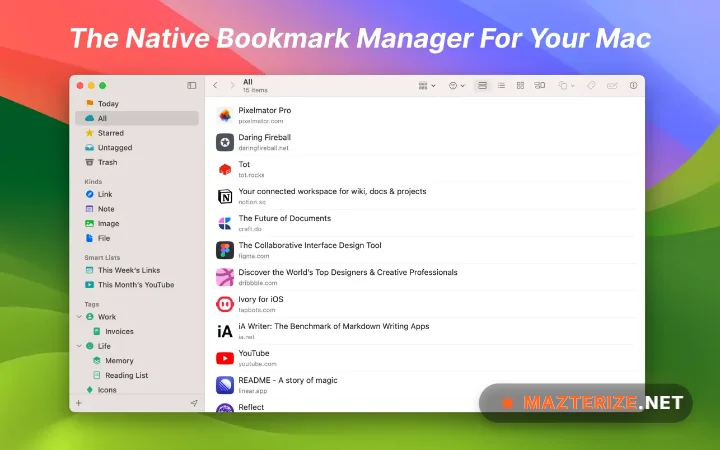This screenshot has height=450, width=720.
Task: Collapse the Life tag group
Action: click(79, 346)
